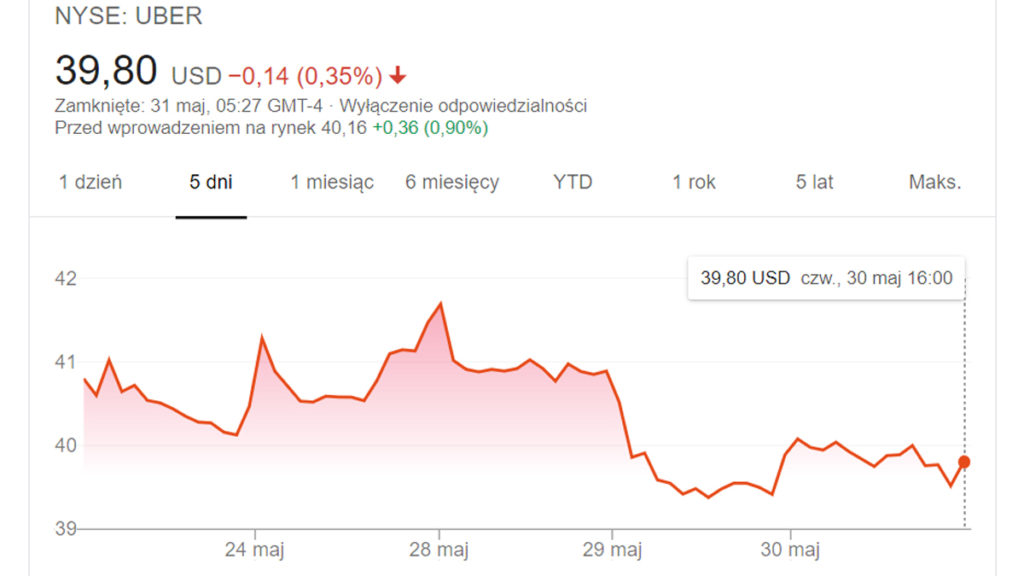Select the 1 dzień tab
This screenshot has width=1024, height=576.
click(x=90, y=182)
